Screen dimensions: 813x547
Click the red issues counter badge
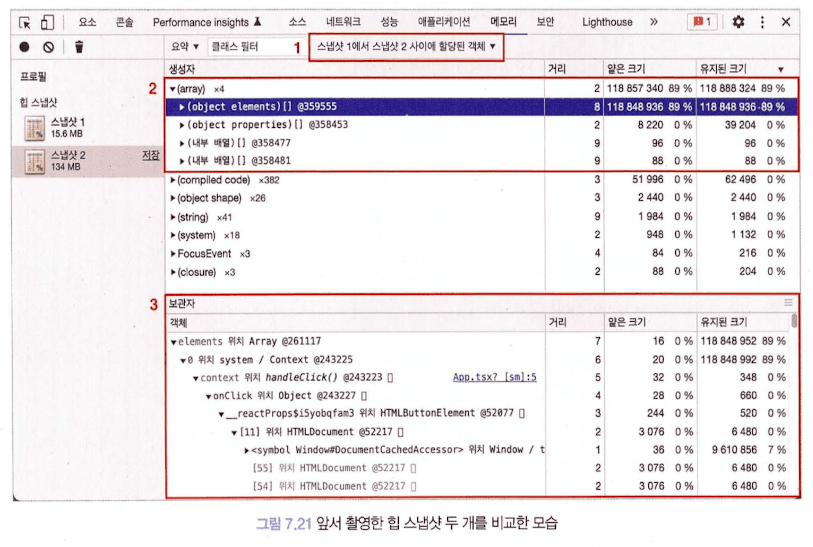[701, 22]
